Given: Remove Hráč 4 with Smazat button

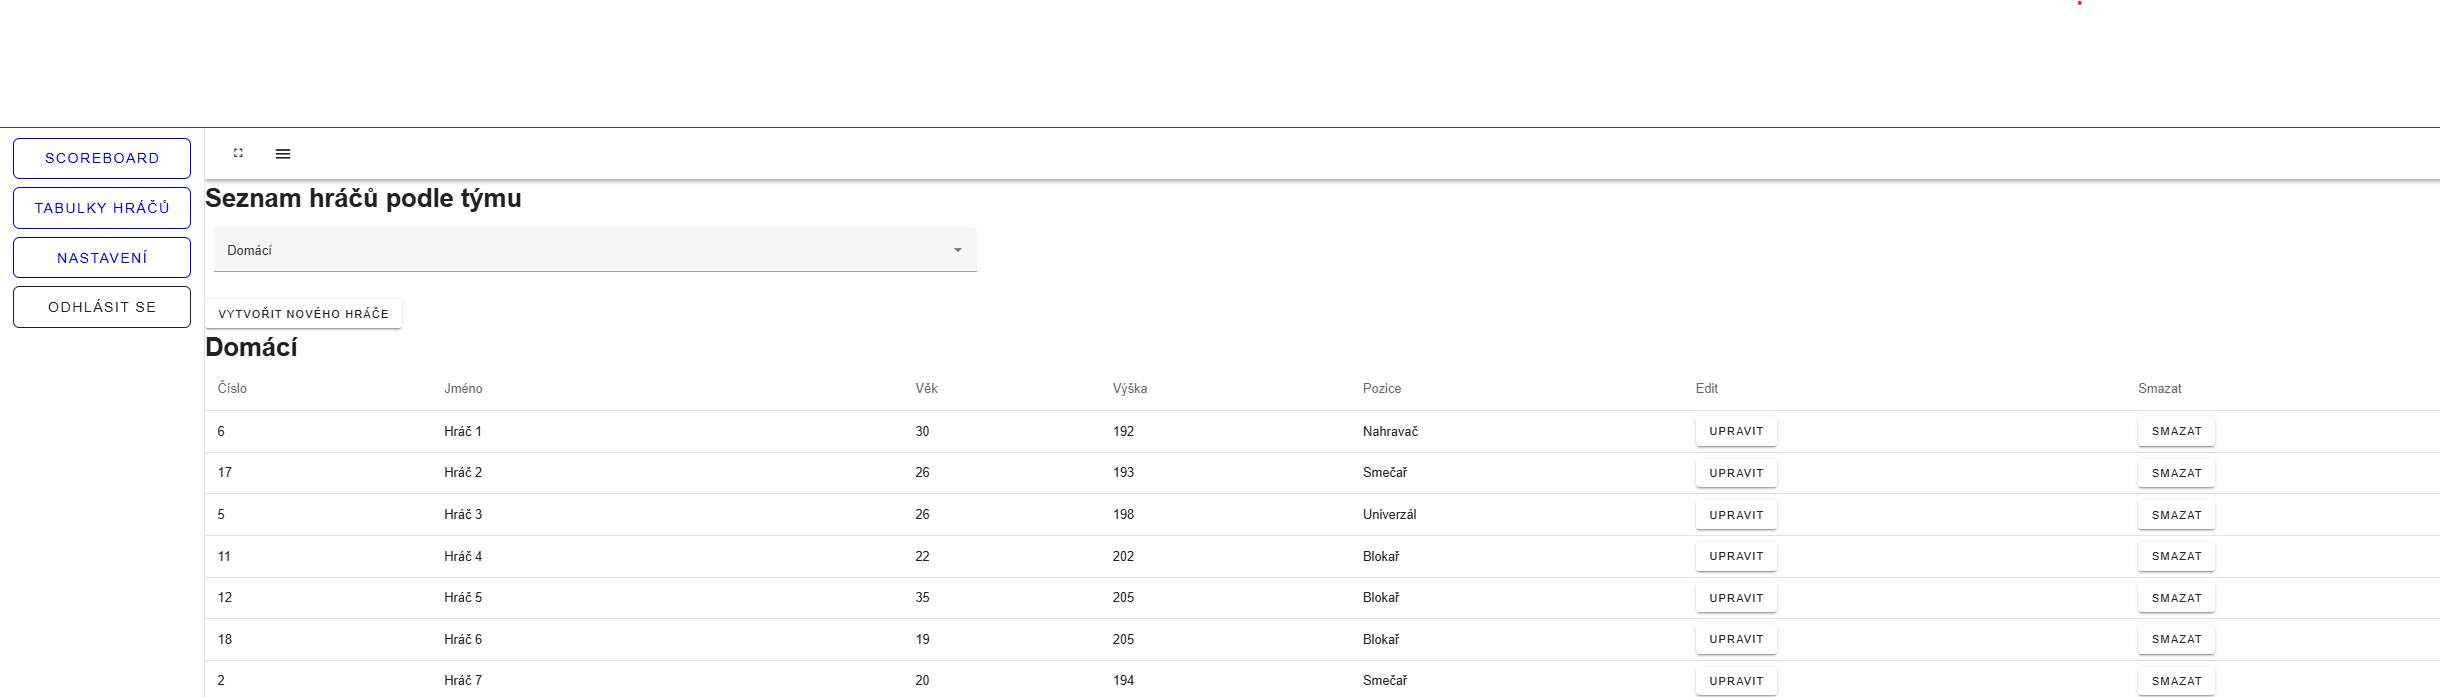Looking at the screenshot, I should [x=2176, y=556].
